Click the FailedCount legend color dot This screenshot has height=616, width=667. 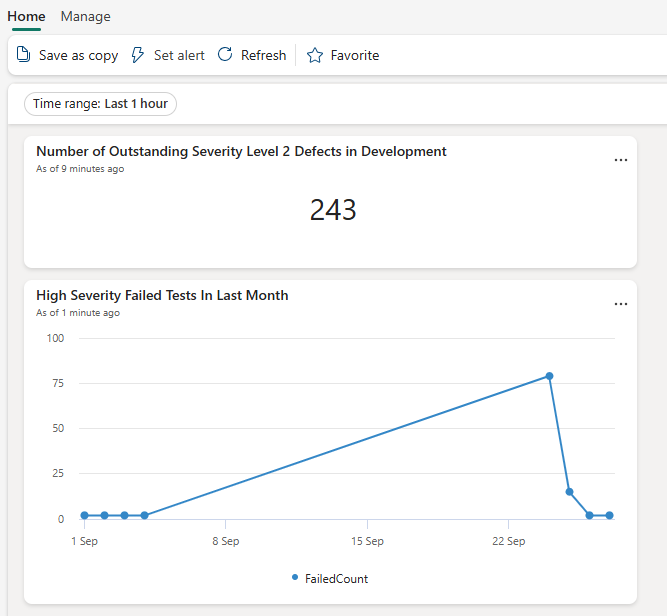[295, 578]
